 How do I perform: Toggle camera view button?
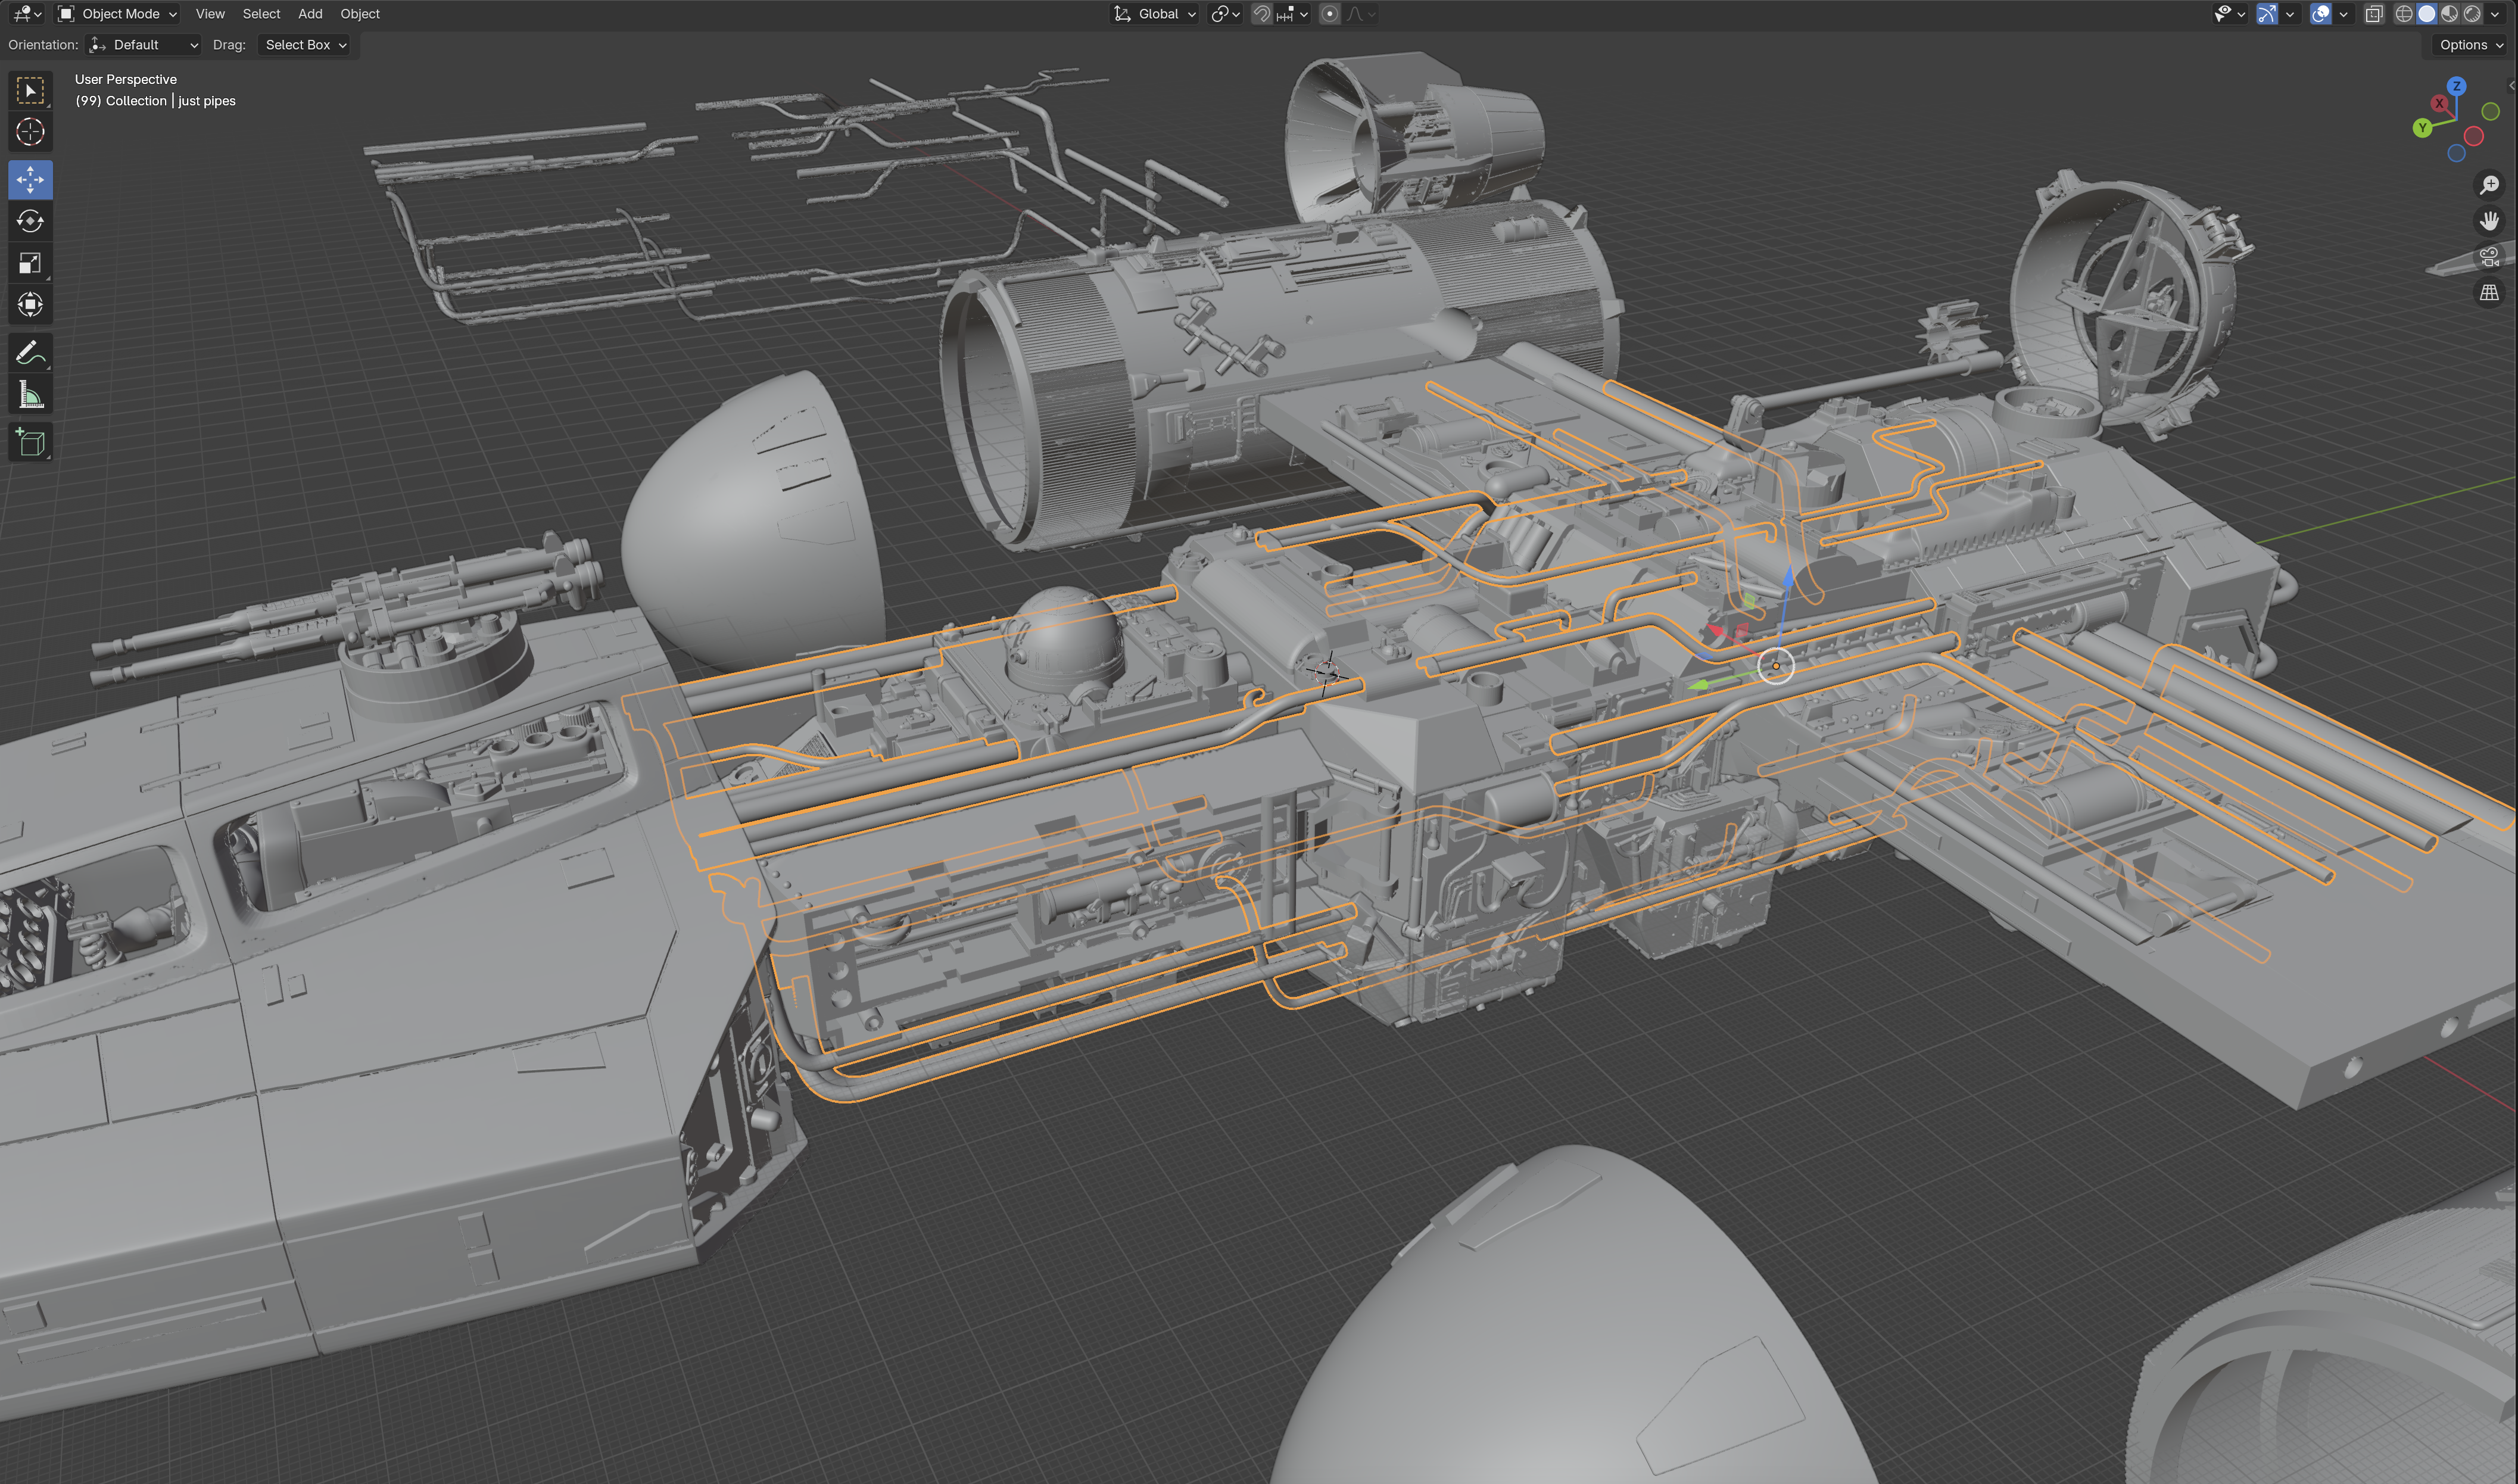click(2490, 257)
